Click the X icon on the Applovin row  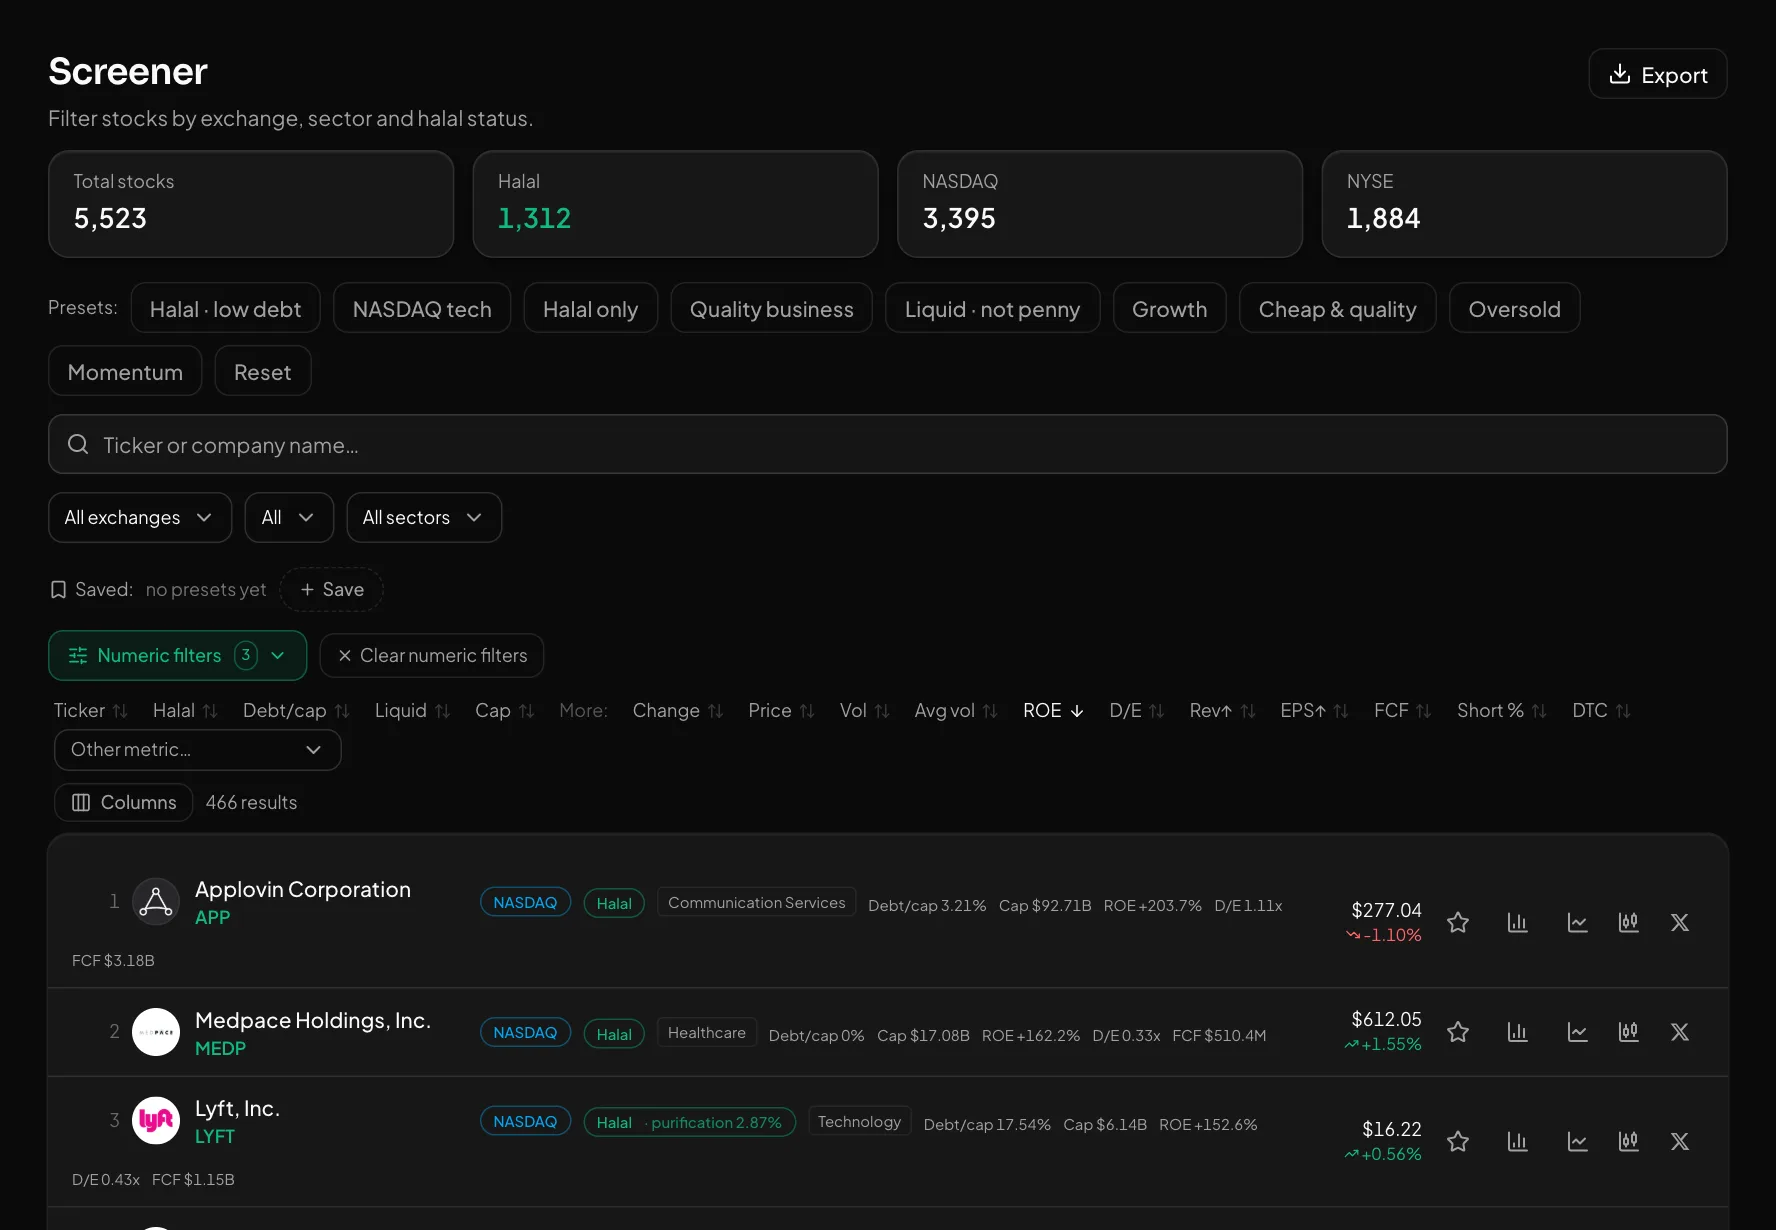[x=1680, y=922]
